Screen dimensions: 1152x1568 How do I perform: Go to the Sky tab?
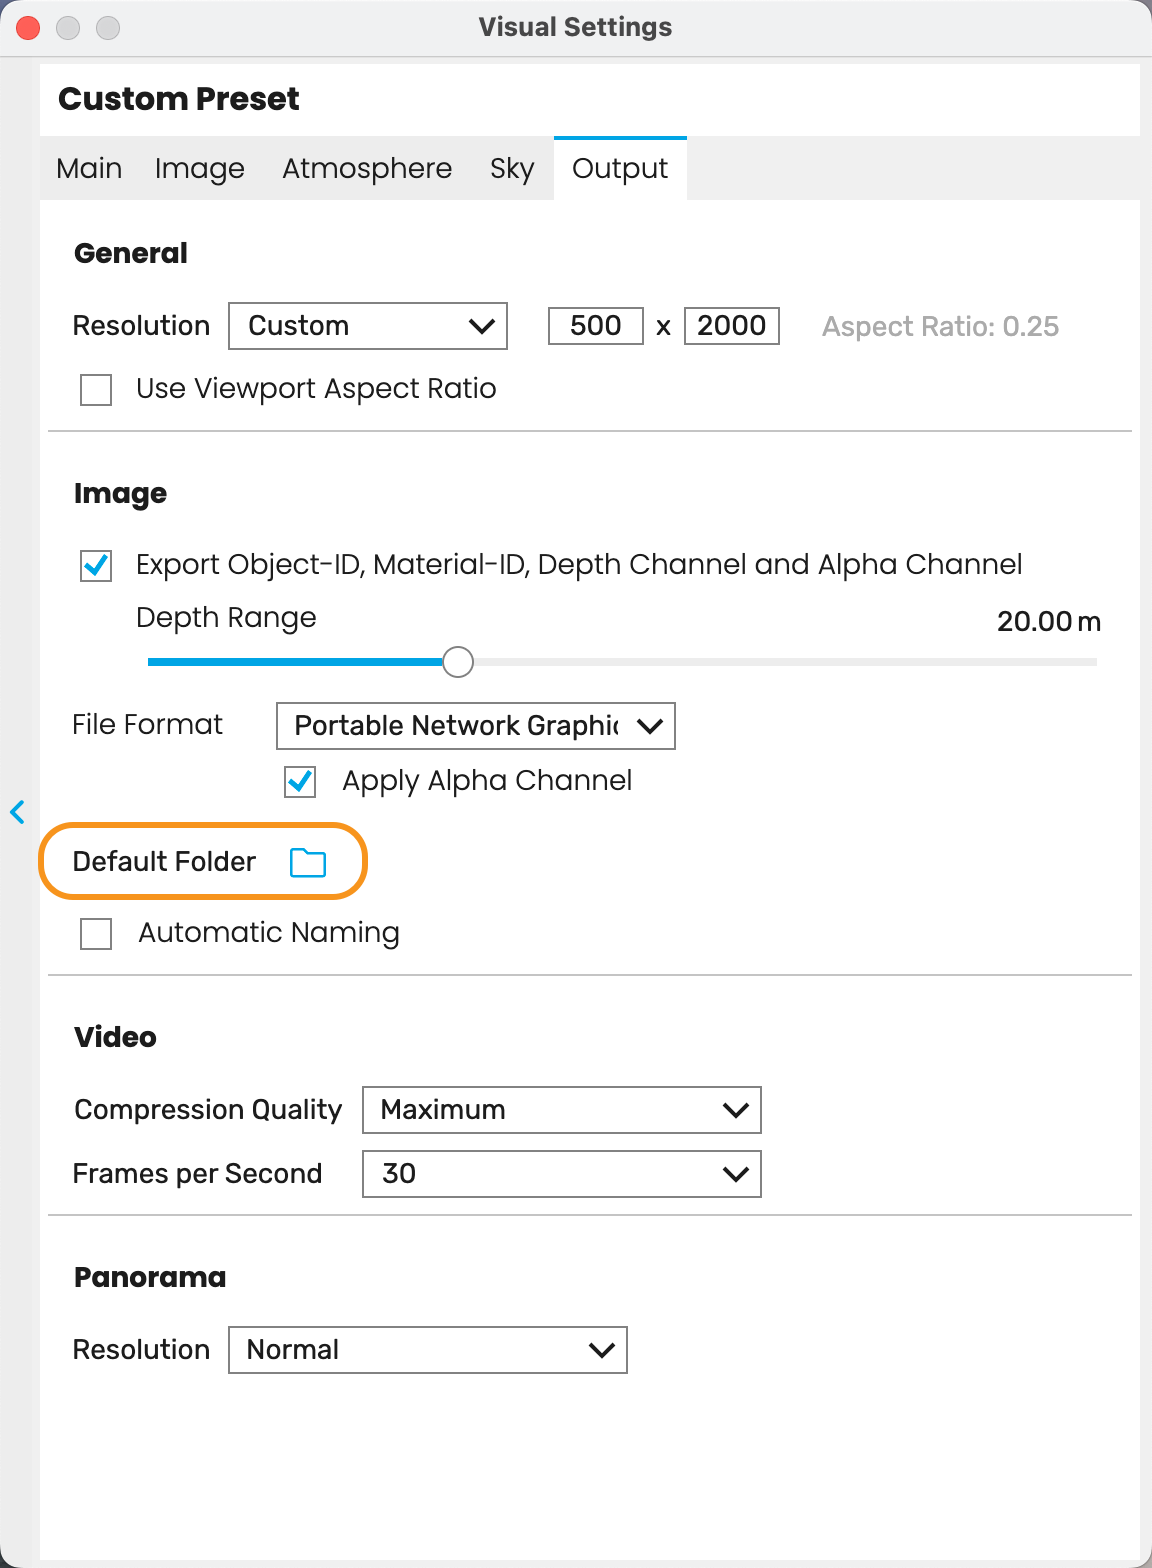(512, 168)
